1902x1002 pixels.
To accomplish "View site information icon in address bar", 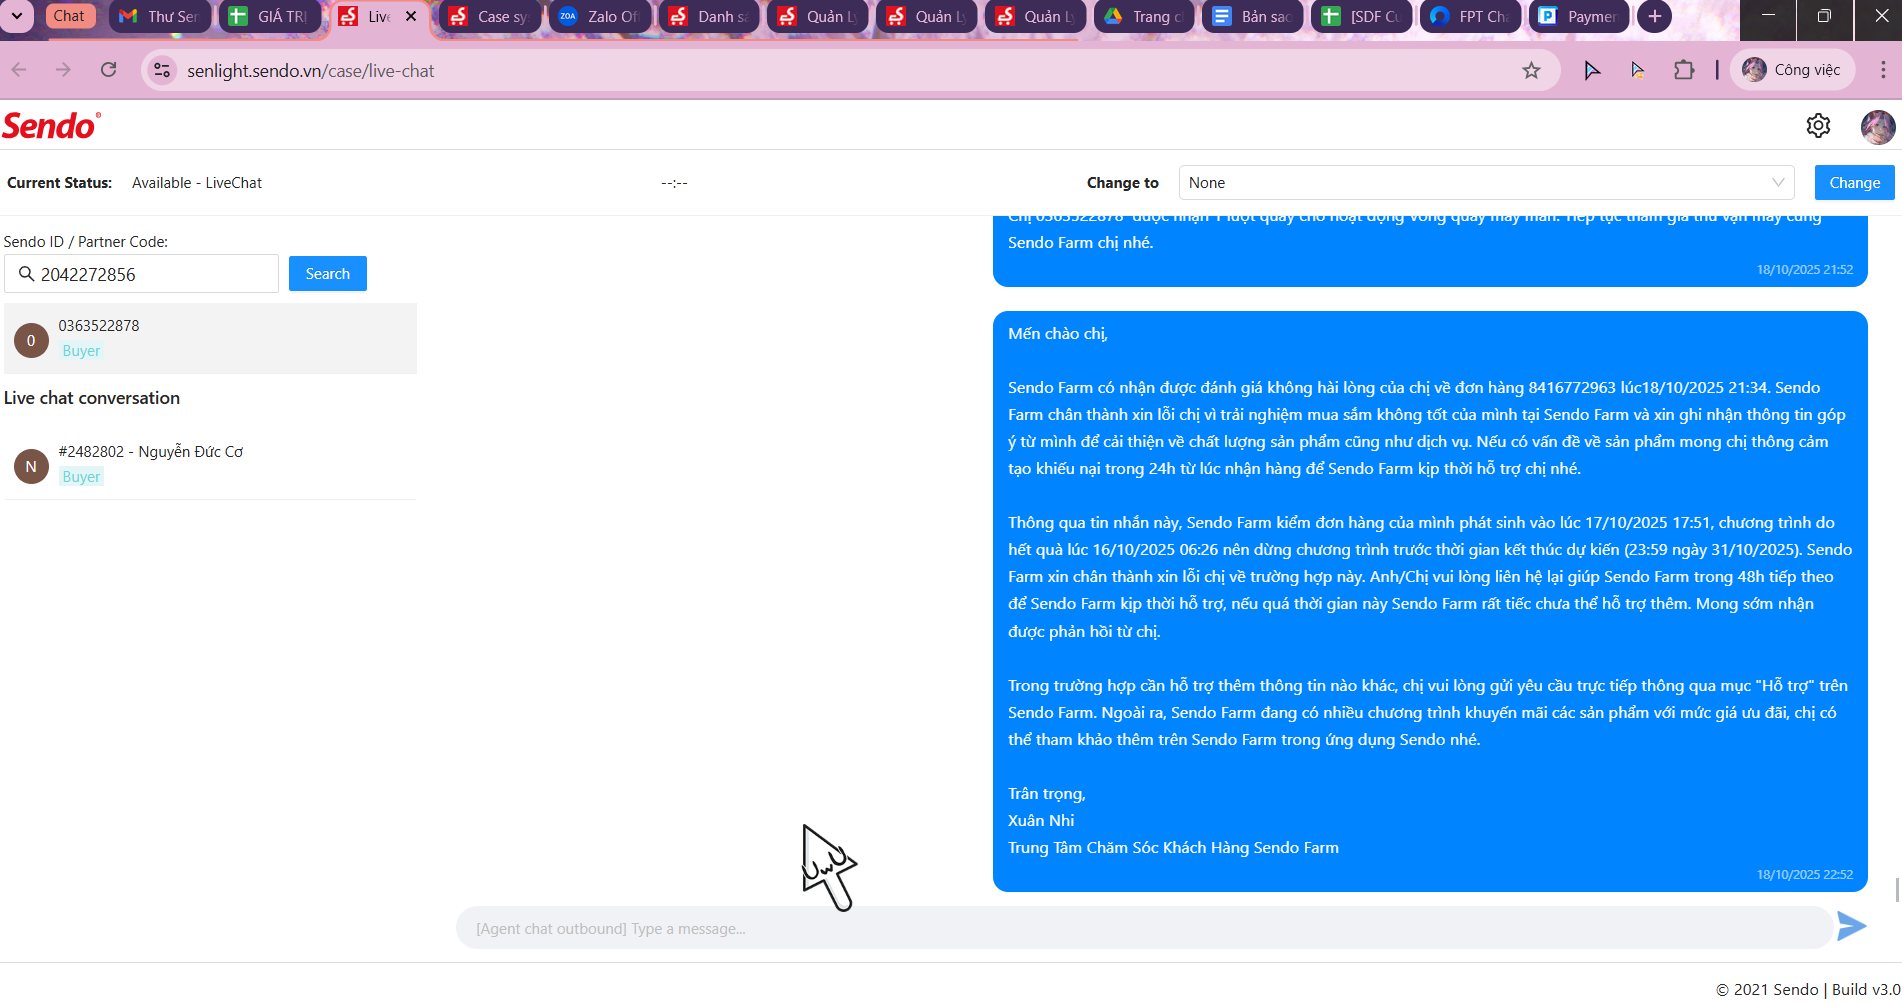I will coord(162,70).
